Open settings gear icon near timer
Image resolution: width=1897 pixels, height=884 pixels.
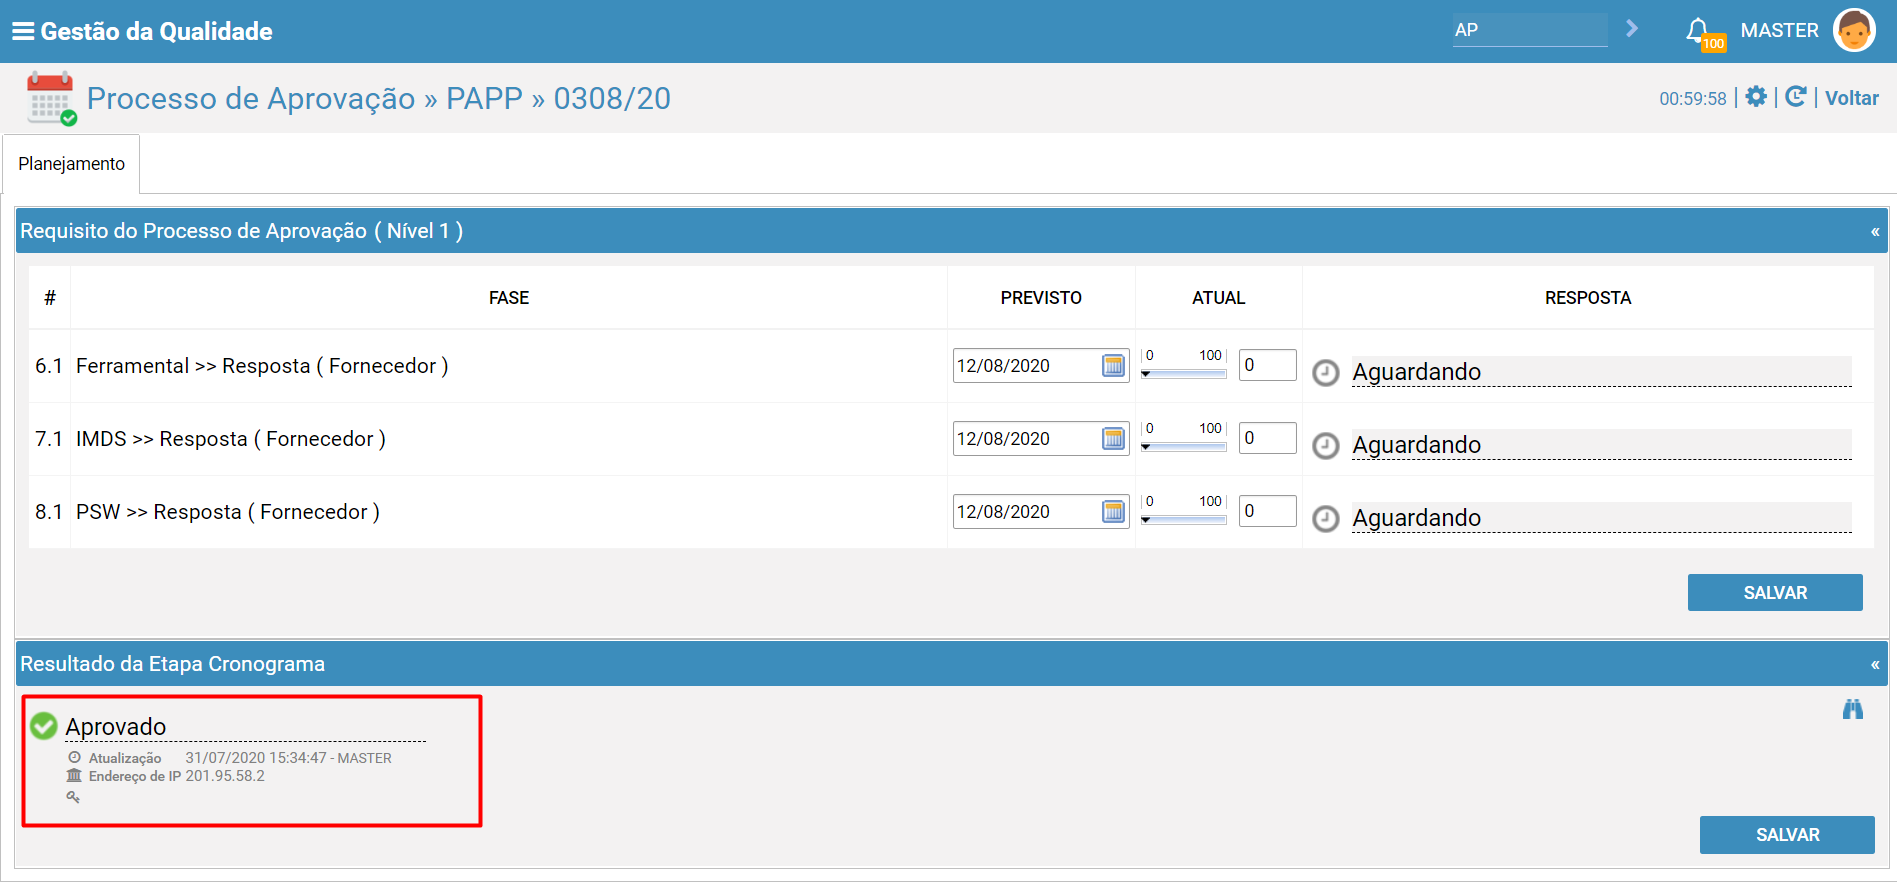(1755, 97)
